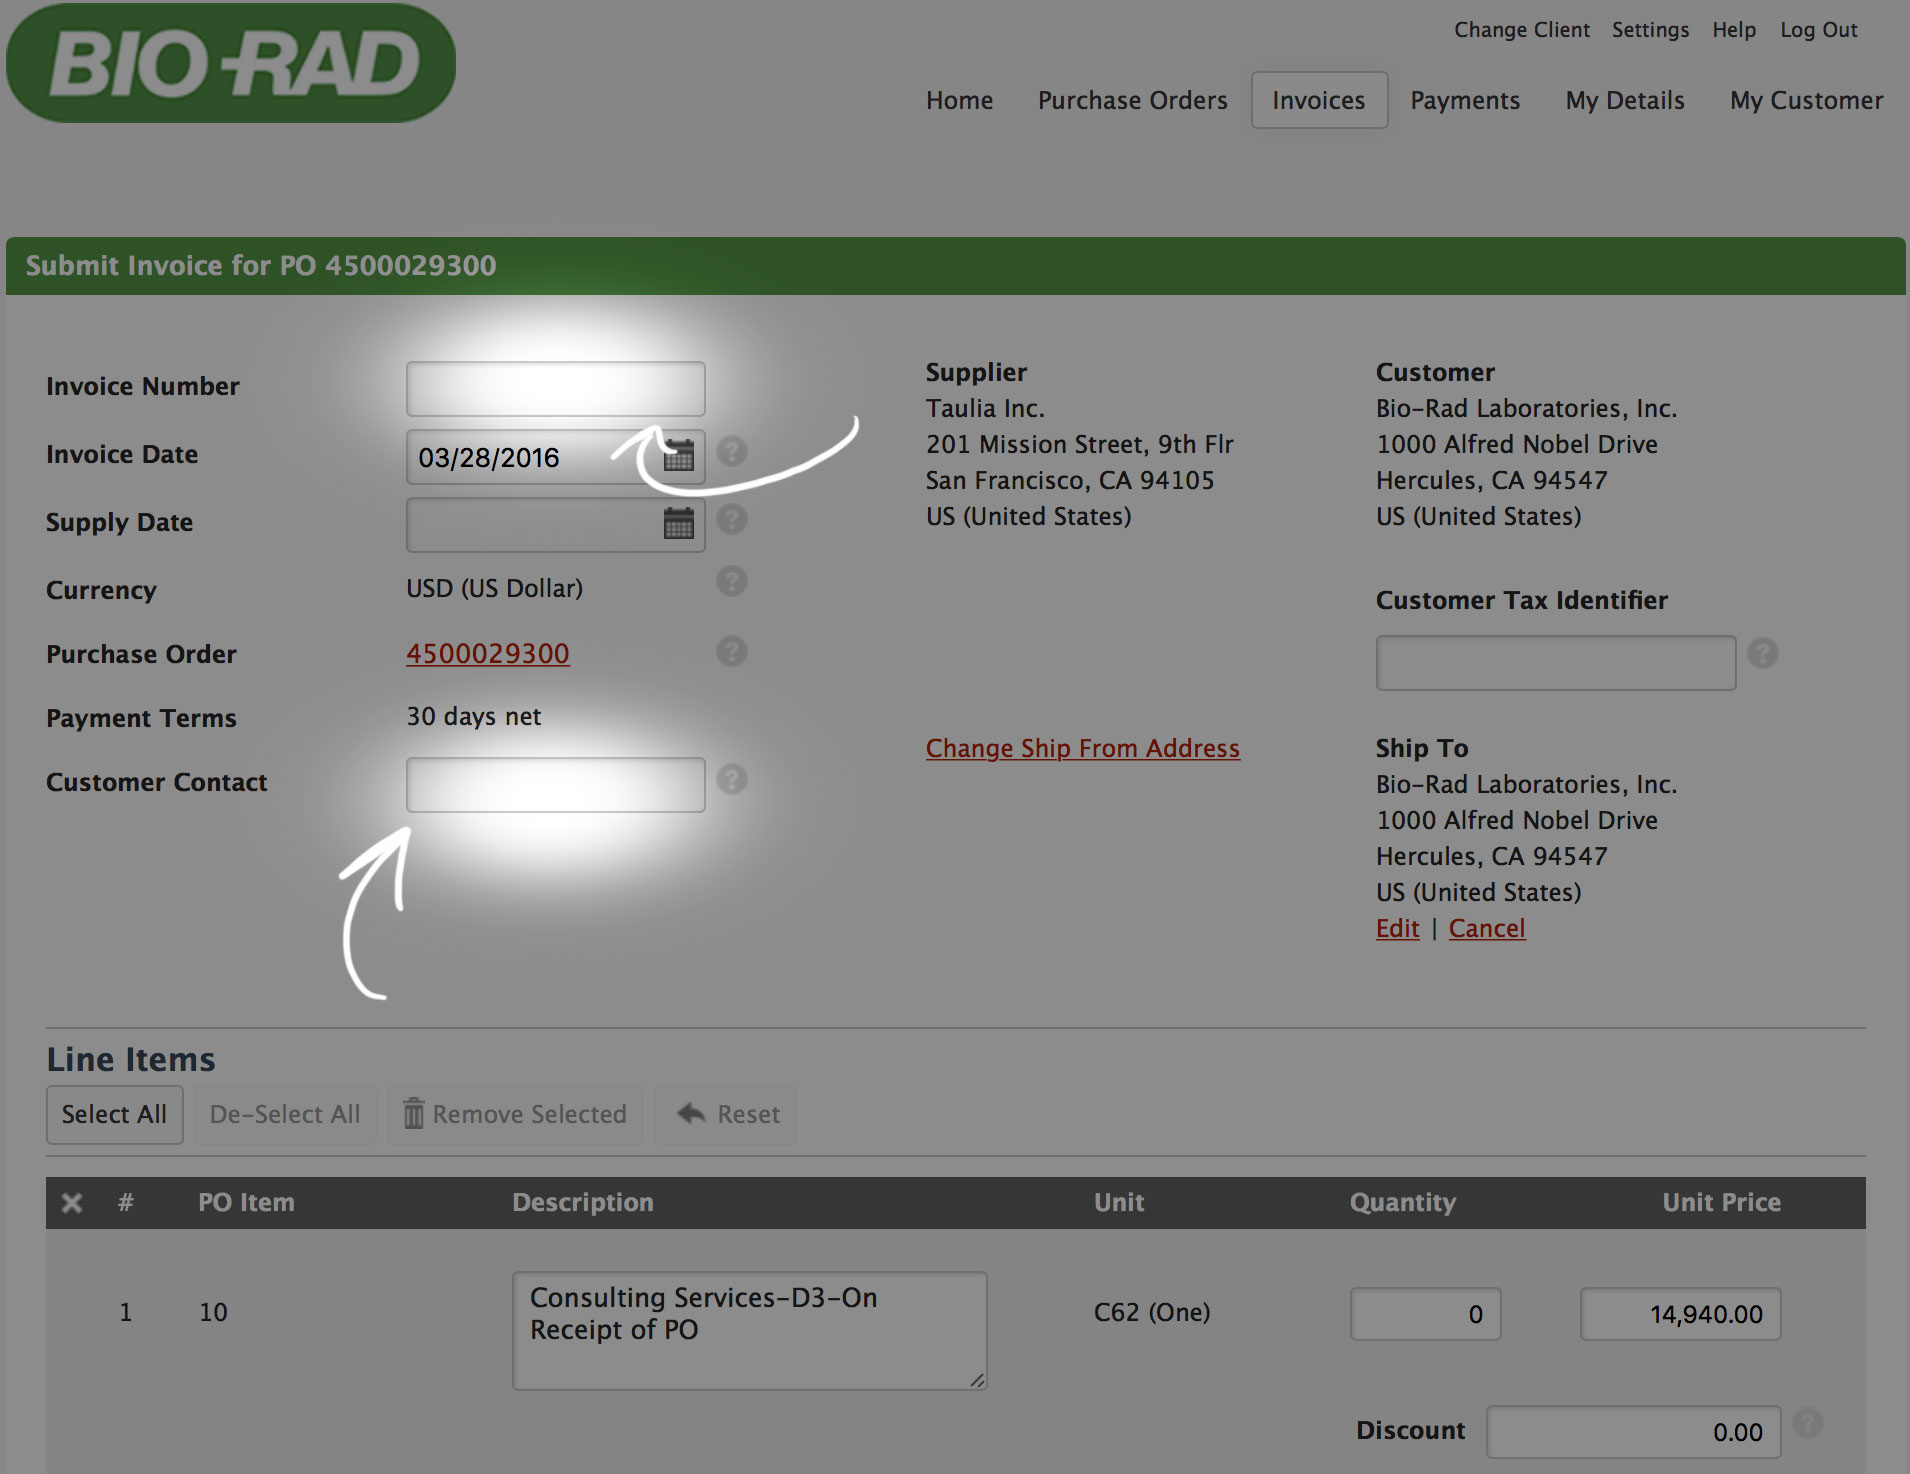Focus the Invoice Number field
Screen dimensions: 1910x1474
pos(556,389)
